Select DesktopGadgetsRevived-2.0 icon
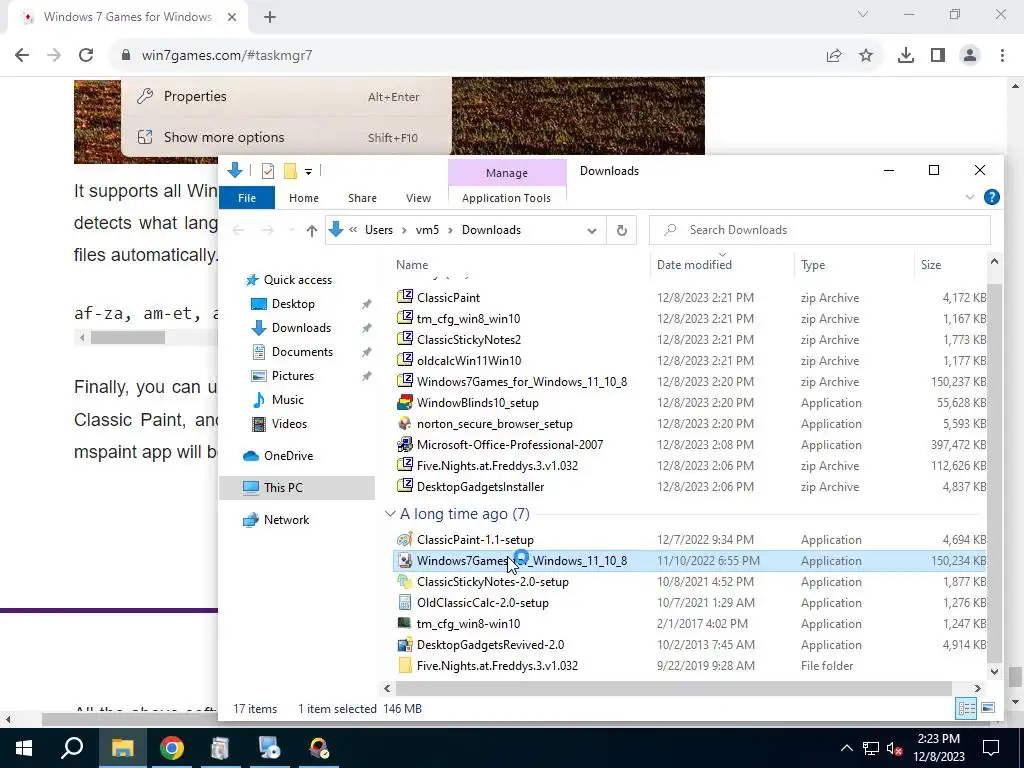The width and height of the screenshot is (1024, 768). 405,645
